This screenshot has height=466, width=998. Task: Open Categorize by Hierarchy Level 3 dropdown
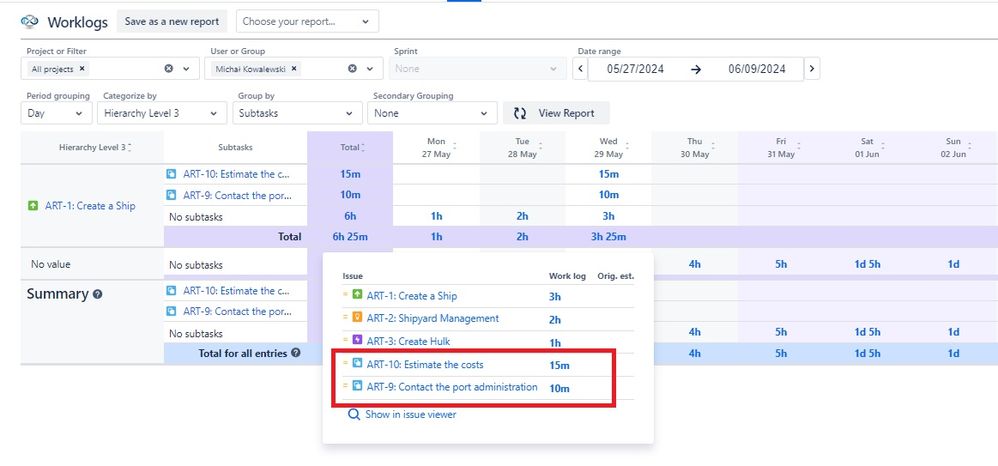[162, 113]
